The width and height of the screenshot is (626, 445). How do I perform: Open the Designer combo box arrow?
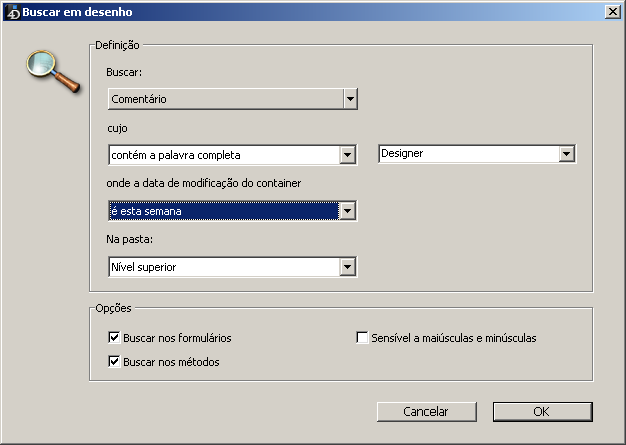point(567,154)
